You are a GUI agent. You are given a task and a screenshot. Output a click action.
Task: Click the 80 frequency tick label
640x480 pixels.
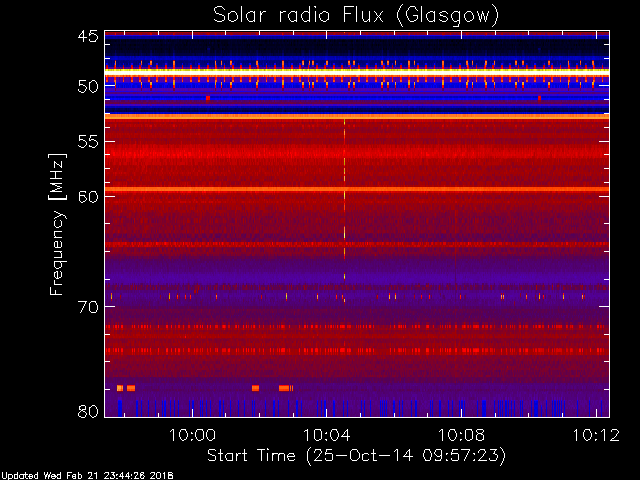[x=88, y=411]
